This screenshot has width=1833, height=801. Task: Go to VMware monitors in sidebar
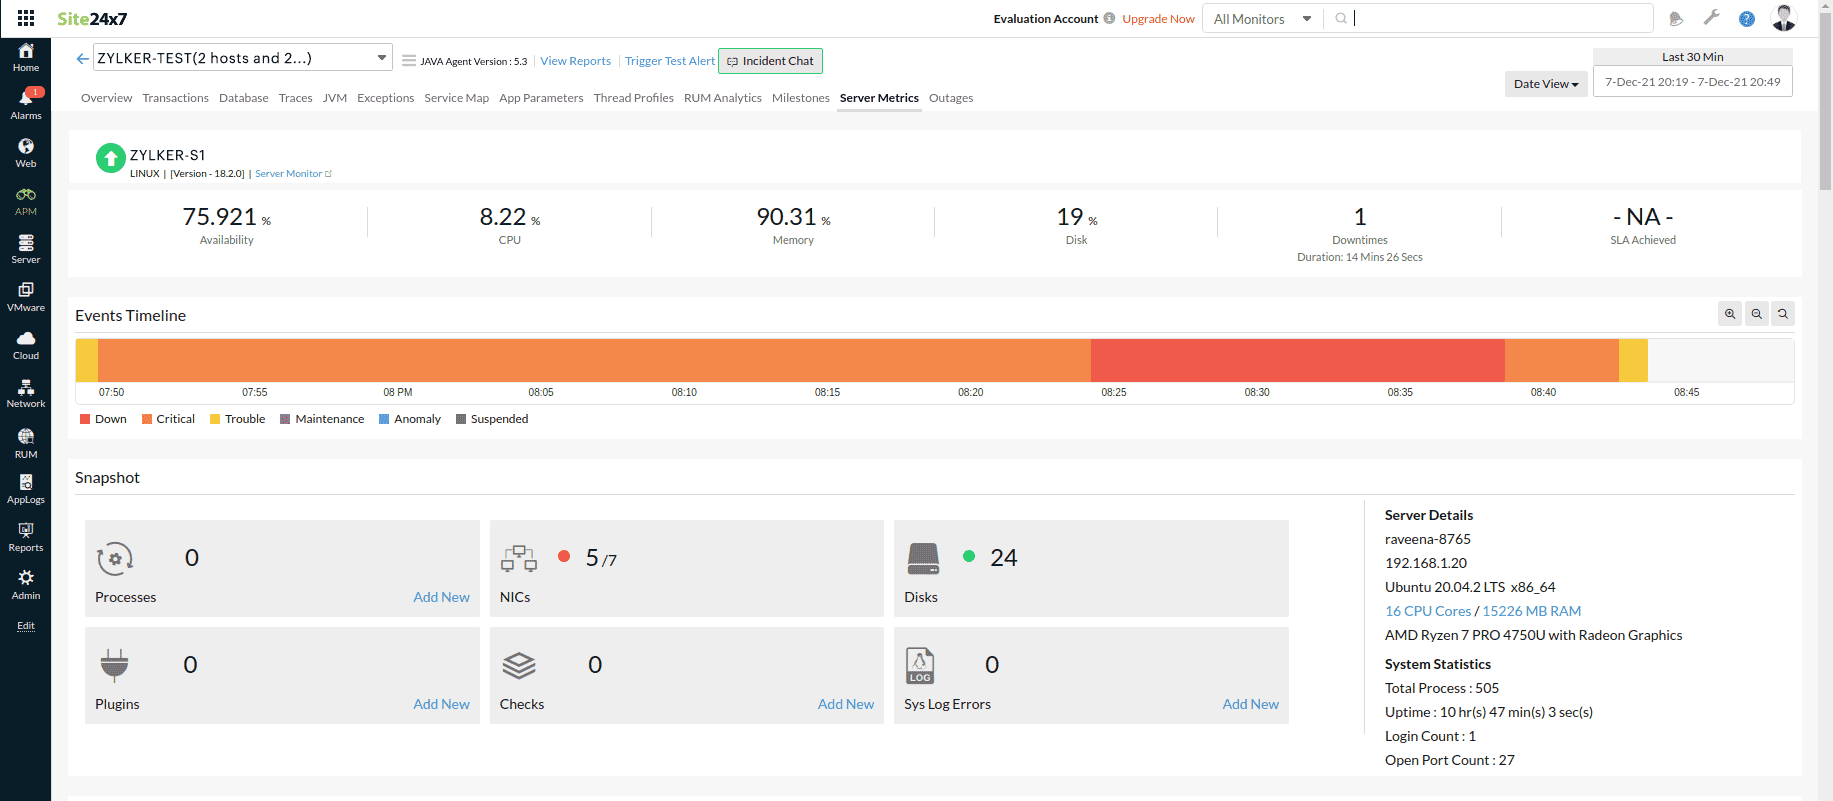click(26, 297)
